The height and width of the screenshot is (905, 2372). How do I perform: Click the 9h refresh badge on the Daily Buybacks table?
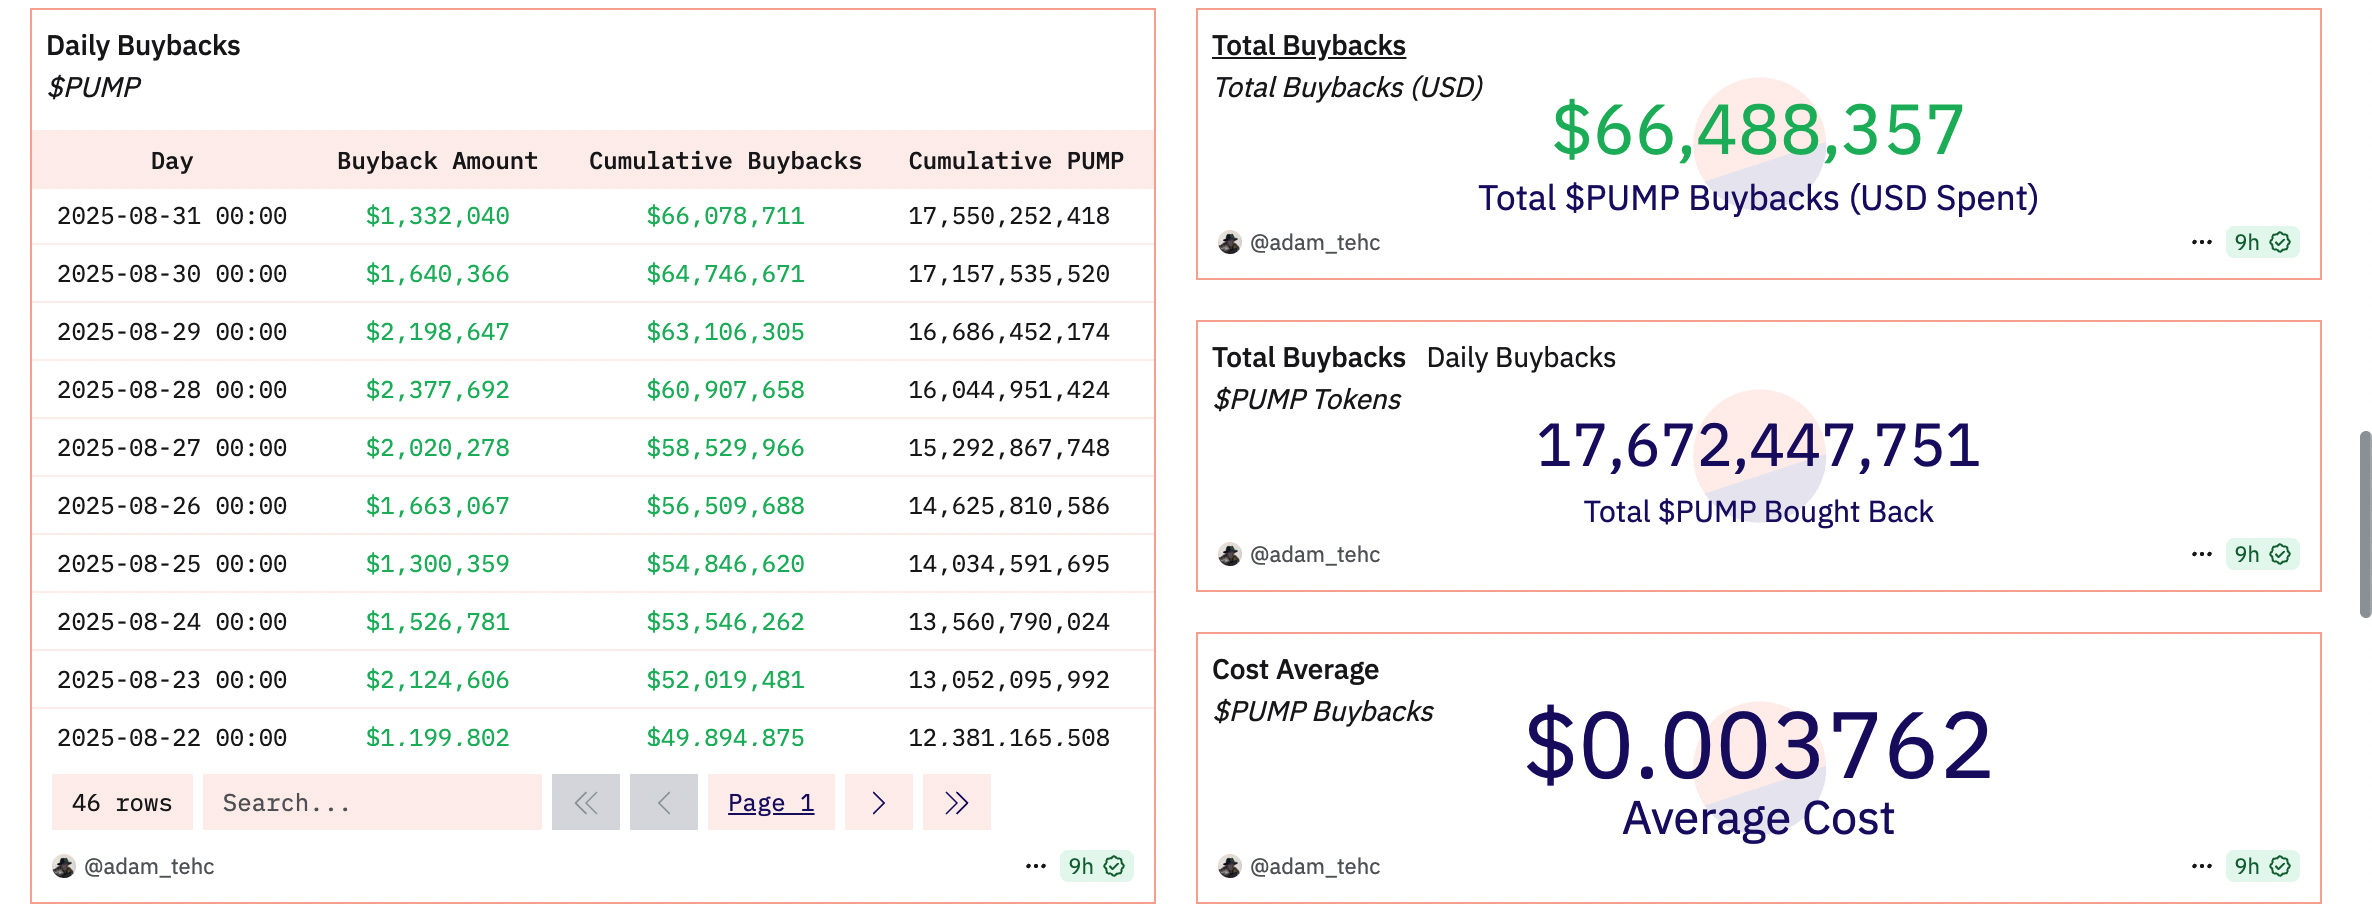(x=1095, y=866)
